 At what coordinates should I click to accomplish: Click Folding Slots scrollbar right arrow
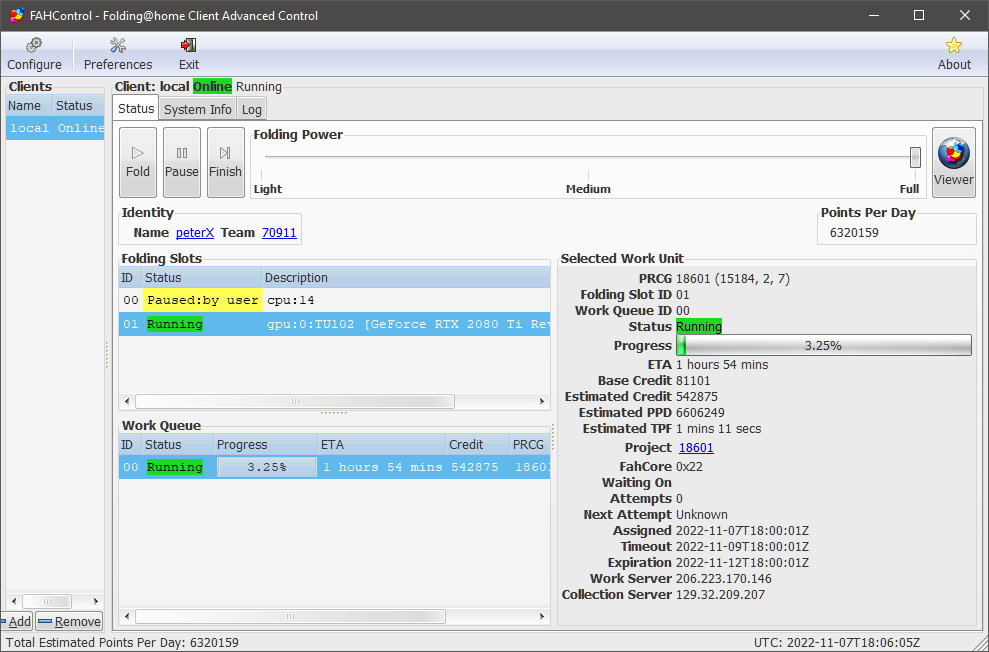coord(542,402)
